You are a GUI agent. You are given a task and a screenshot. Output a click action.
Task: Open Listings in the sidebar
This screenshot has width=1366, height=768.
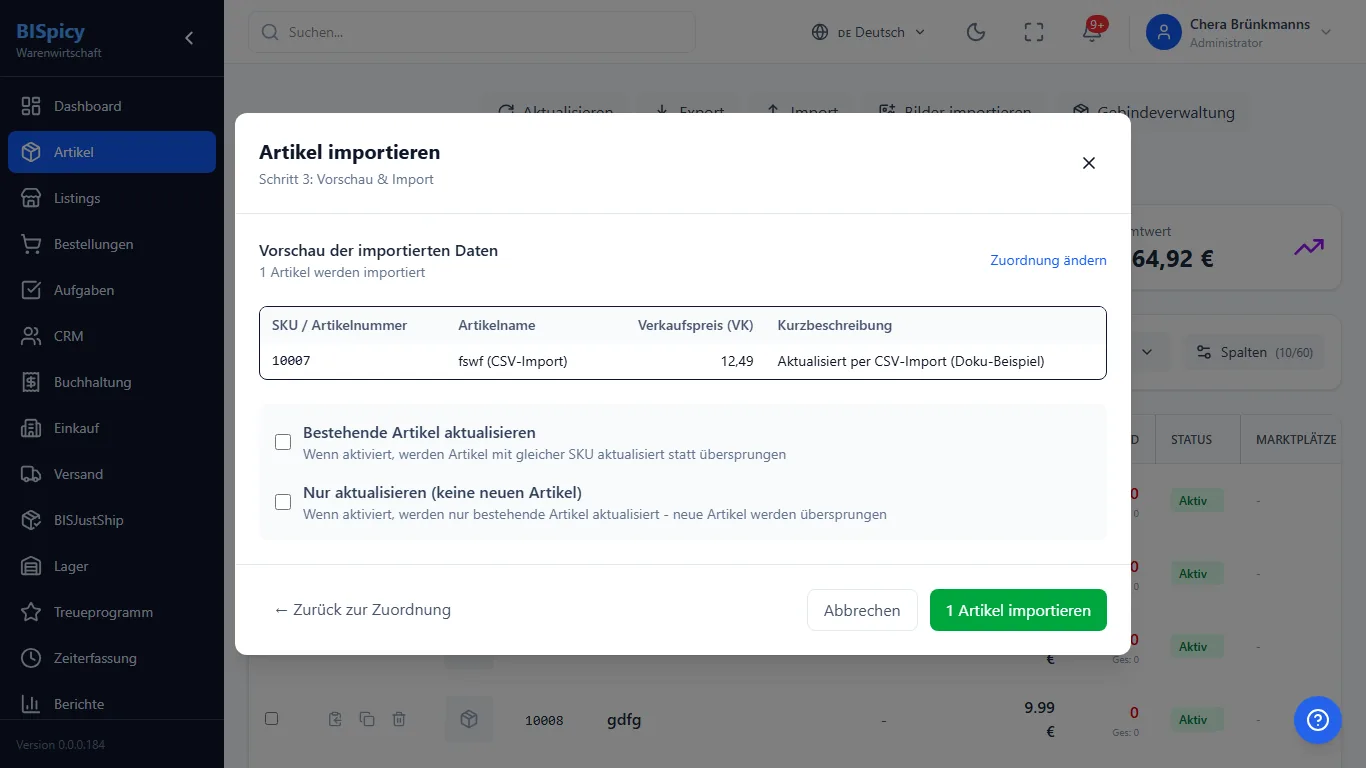112,198
